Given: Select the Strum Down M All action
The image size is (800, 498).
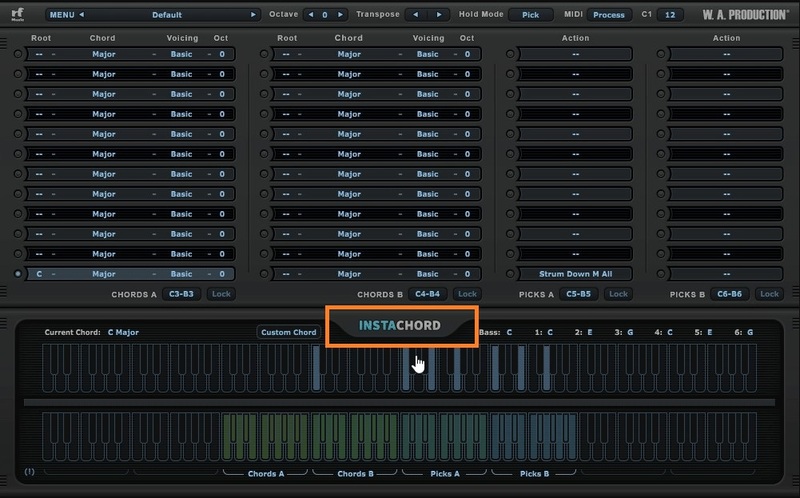Looking at the screenshot, I should point(575,274).
